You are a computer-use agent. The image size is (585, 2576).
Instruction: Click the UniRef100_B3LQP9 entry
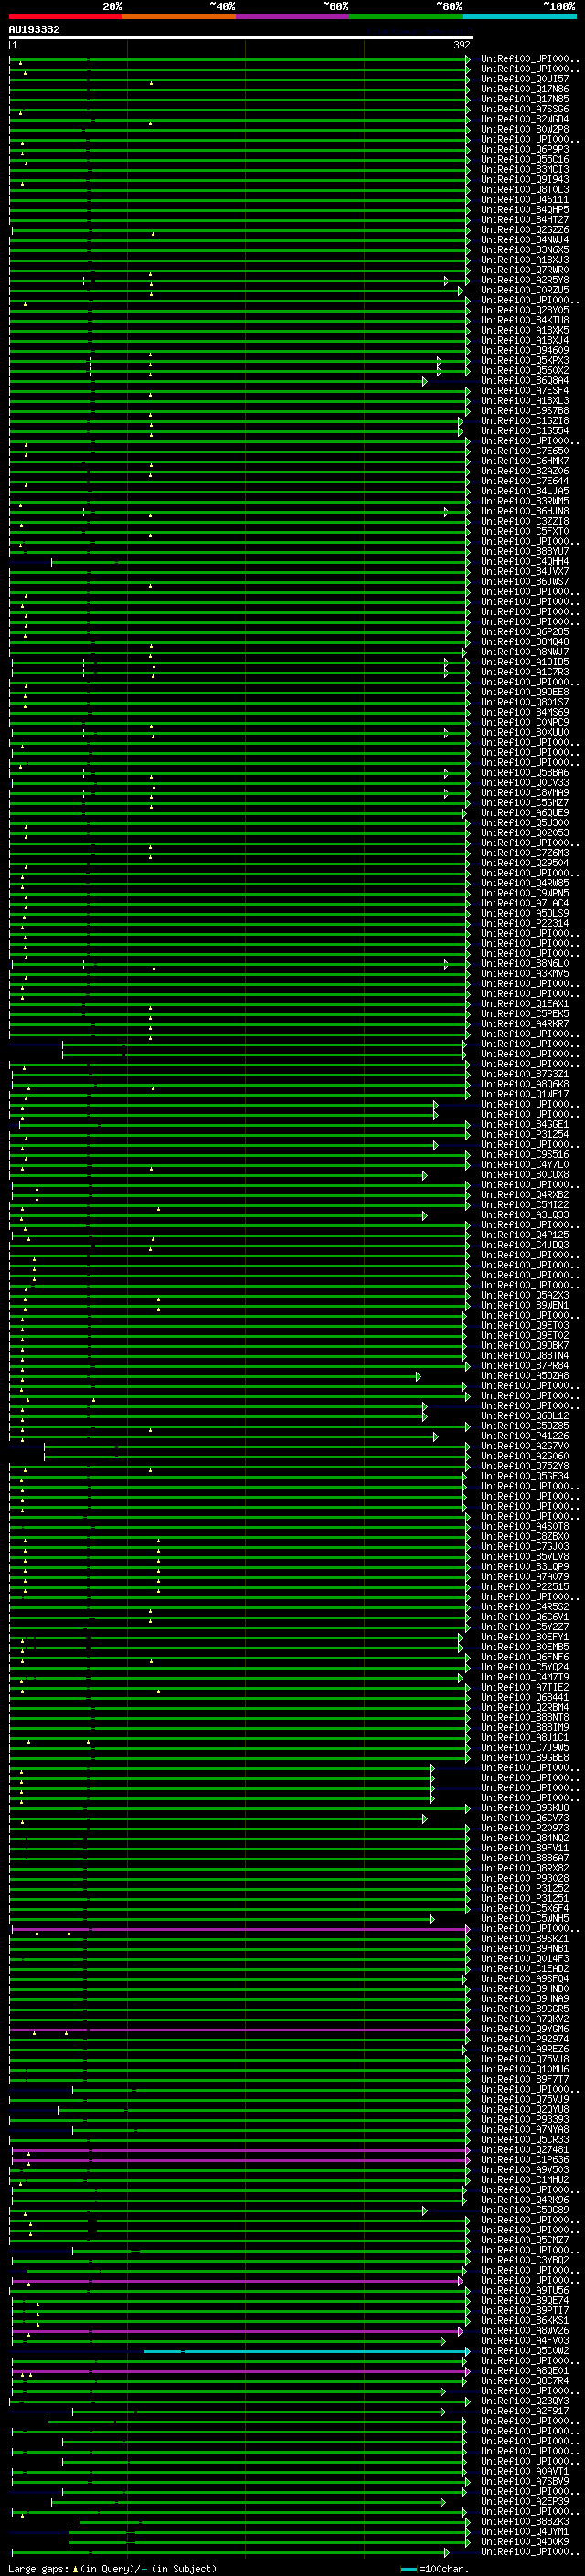coord(525,1566)
